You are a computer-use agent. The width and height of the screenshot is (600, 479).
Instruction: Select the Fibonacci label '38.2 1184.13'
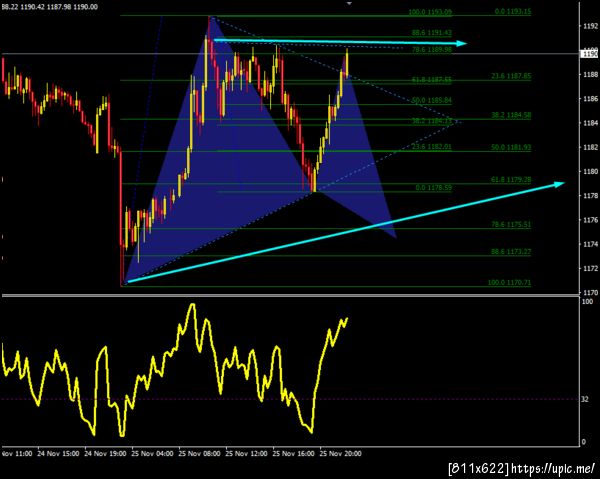click(x=432, y=121)
